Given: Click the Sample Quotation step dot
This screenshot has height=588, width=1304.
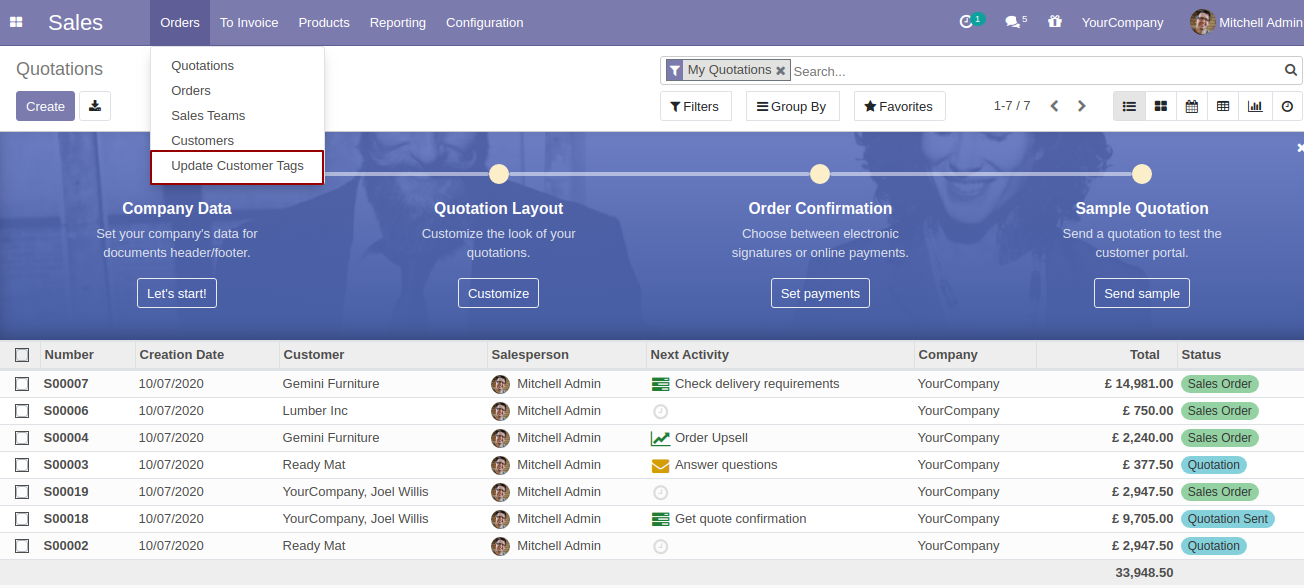Looking at the screenshot, I should pyautogui.click(x=1142, y=174).
